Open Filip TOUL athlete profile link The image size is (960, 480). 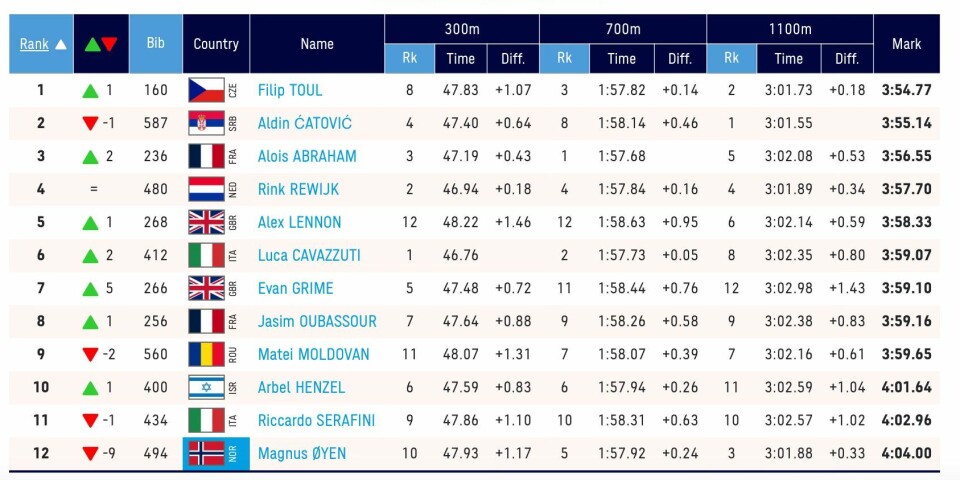tap(289, 90)
